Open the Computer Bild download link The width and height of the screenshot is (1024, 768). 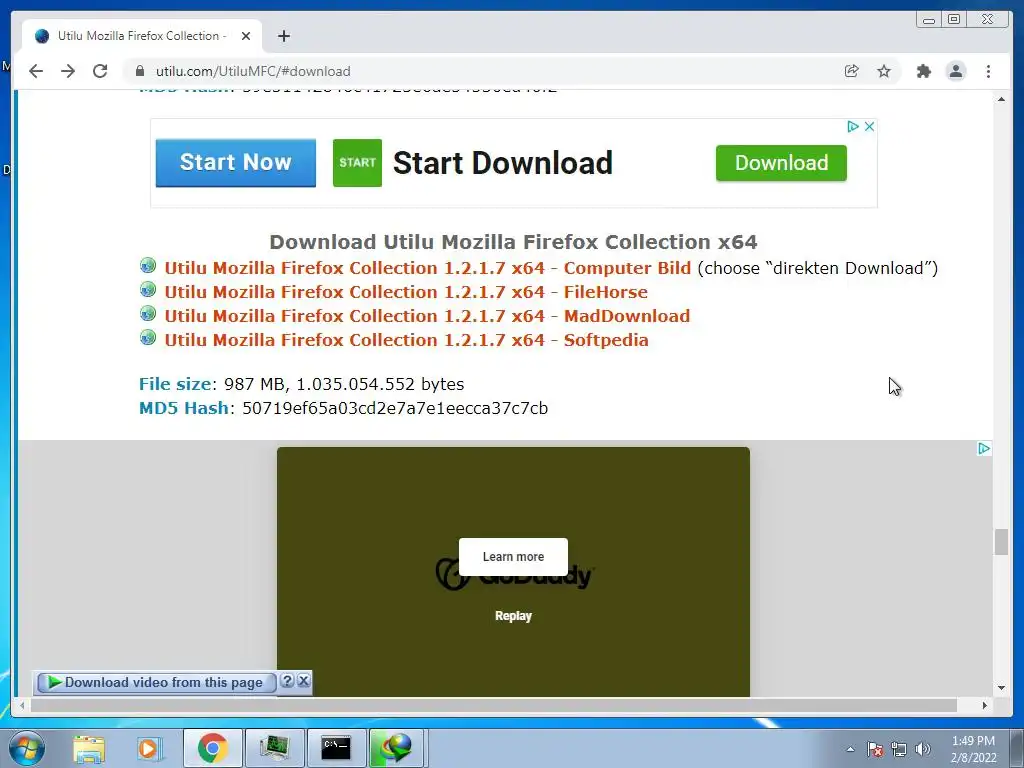coord(428,268)
